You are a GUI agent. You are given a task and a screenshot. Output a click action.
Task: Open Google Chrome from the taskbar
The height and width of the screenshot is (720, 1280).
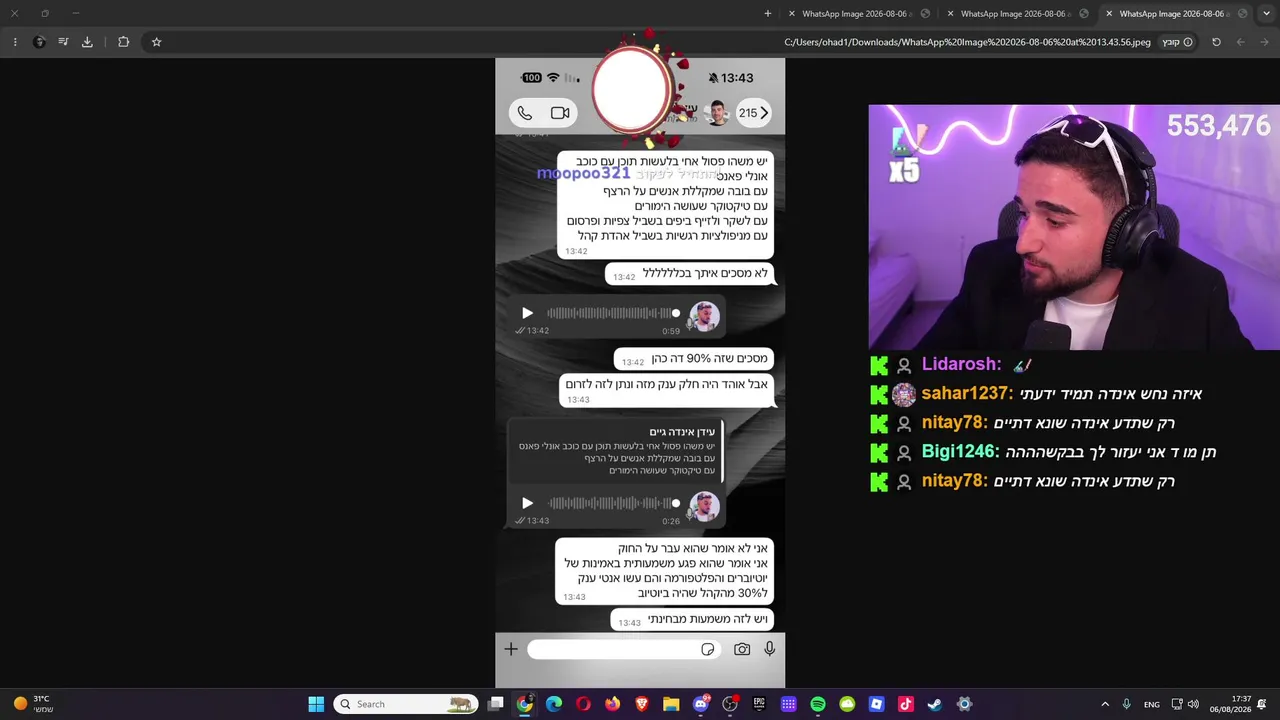point(525,704)
